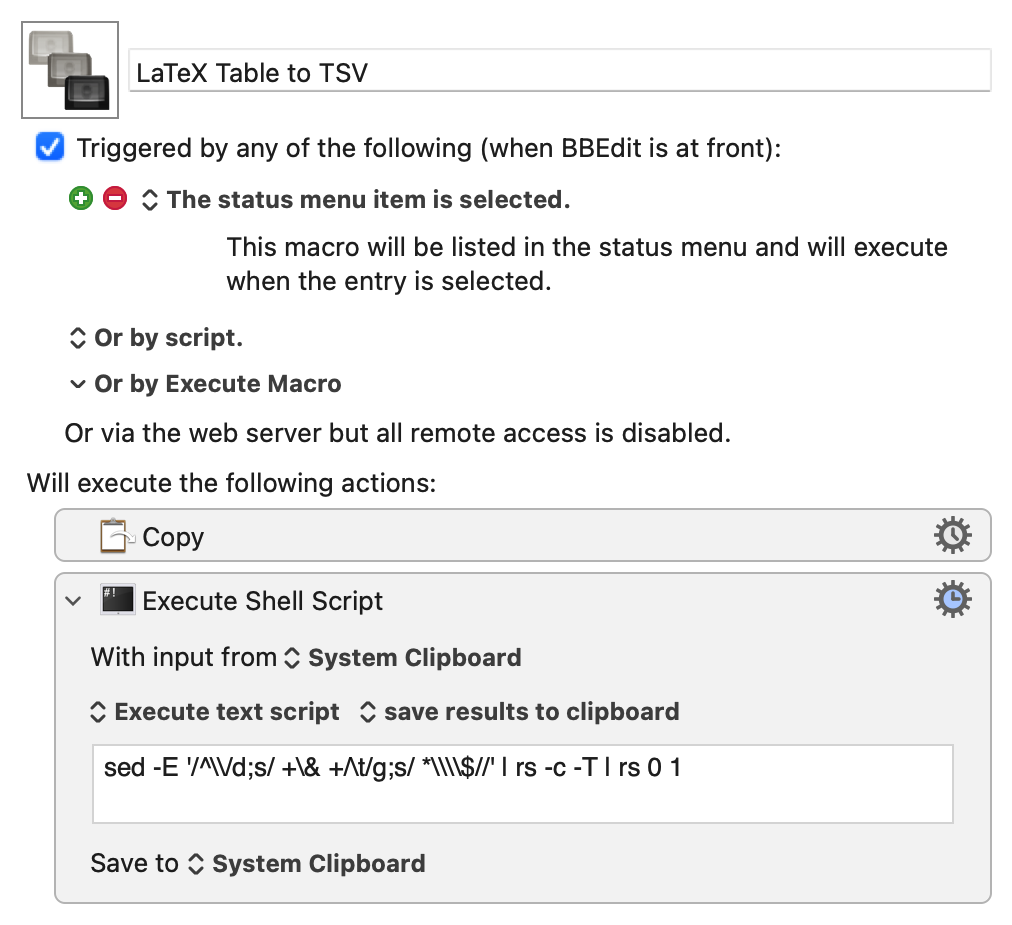
Task: Open the 'Execute text script' popup
Action: click(216, 712)
